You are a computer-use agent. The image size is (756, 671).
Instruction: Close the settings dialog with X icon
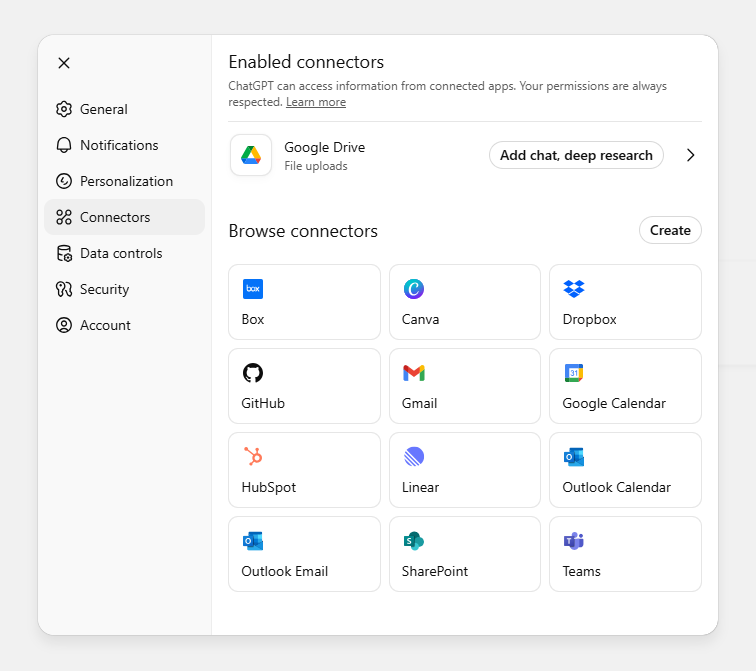coord(64,63)
